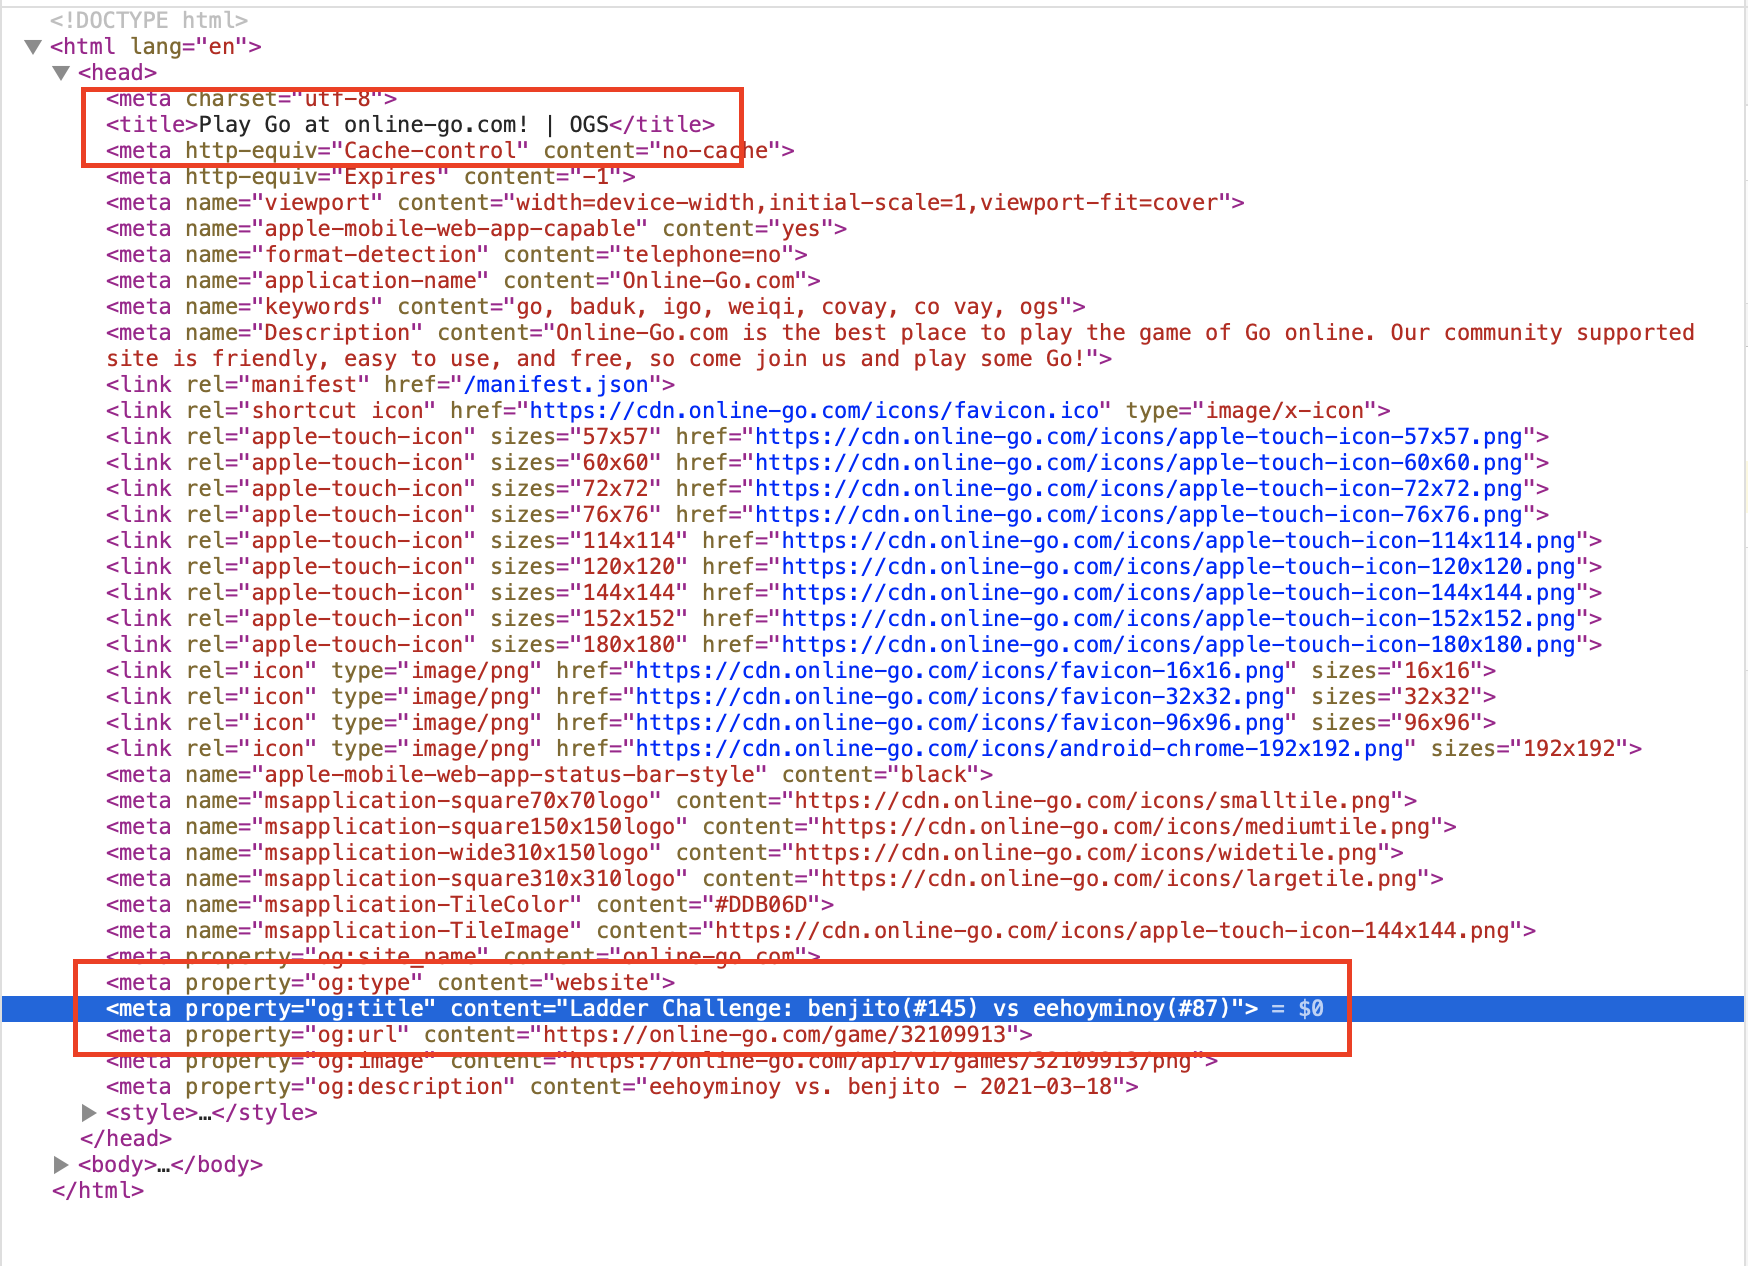Open apple-touch-icon-76x76.png link
The image size is (1748, 1266).
coord(1138,515)
